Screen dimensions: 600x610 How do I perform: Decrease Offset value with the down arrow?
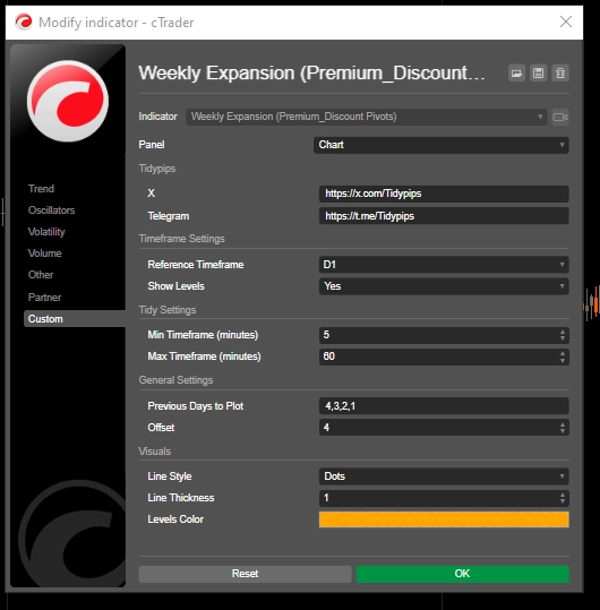[563, 431]
